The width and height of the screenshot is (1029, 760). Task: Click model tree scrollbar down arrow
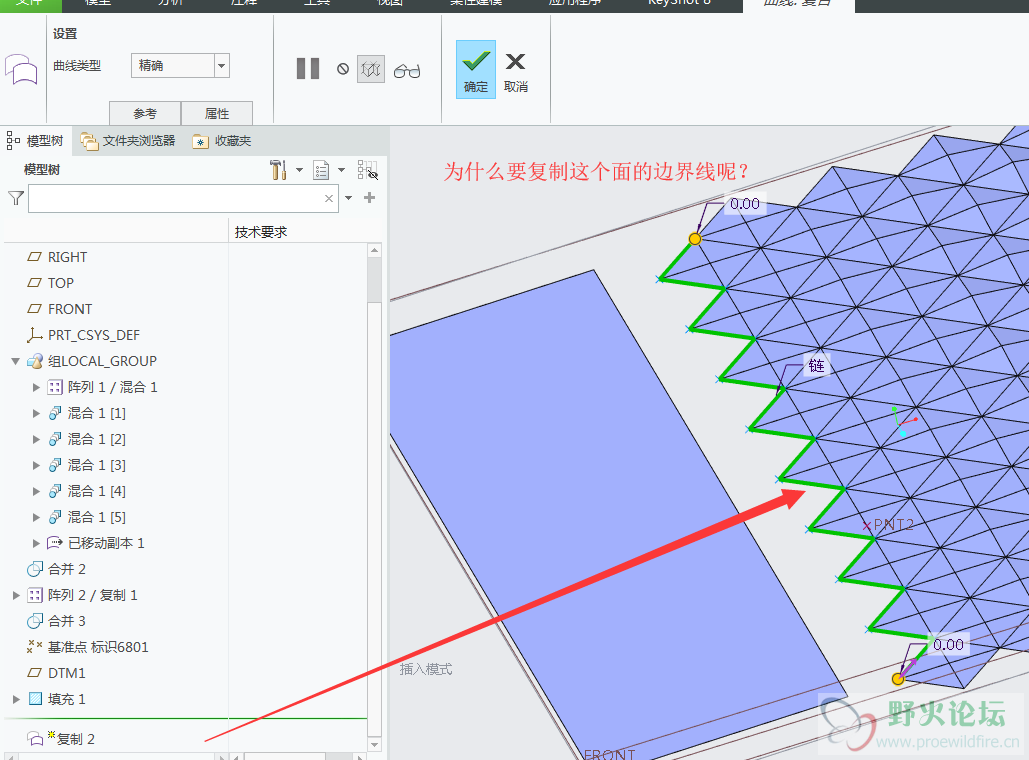click(x=375, y=744)
